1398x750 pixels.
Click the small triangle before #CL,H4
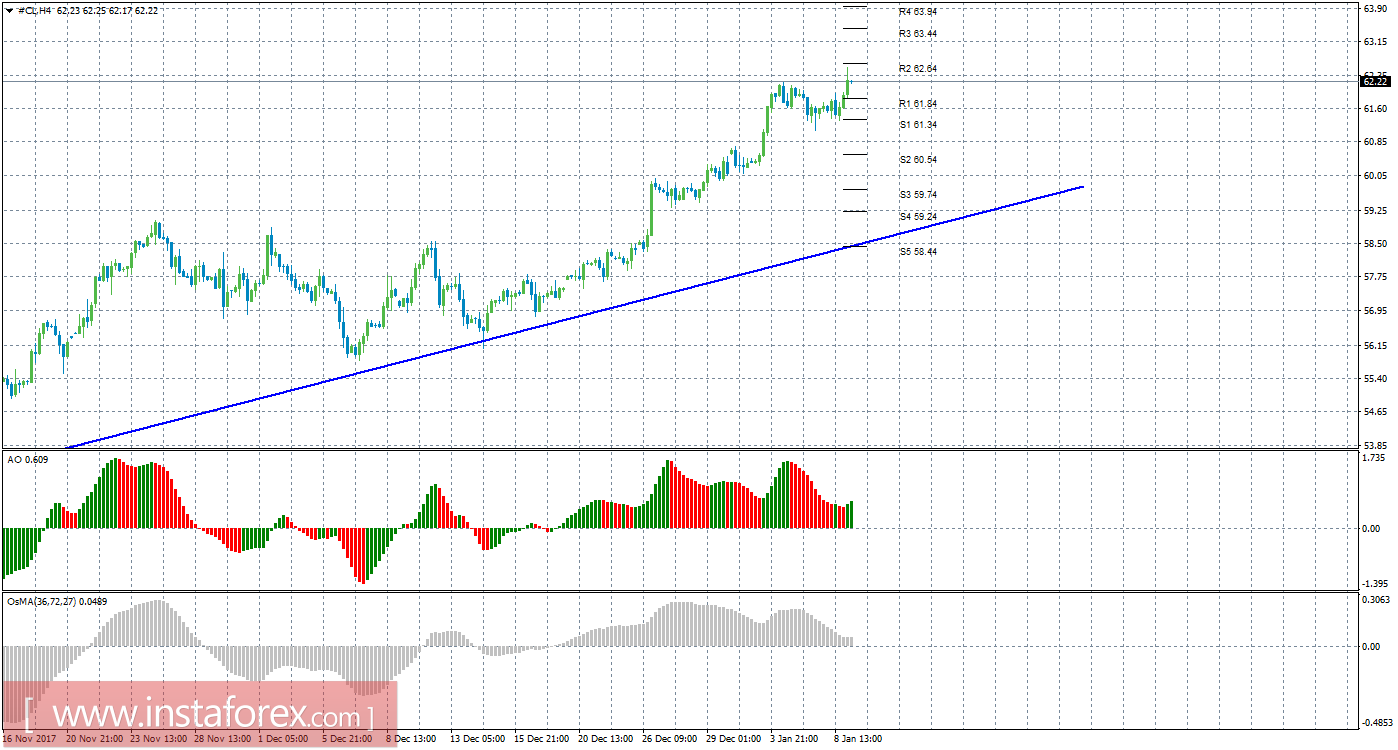[x=9, y=10]
